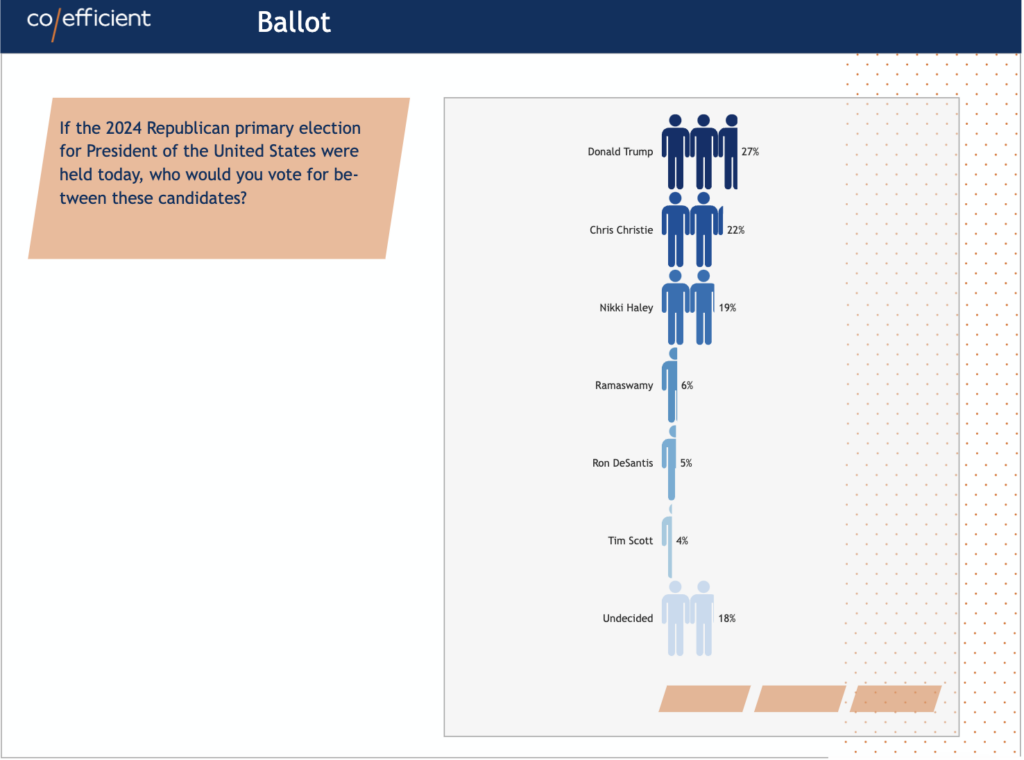Click the Tim Scott name label

(630, 541)
